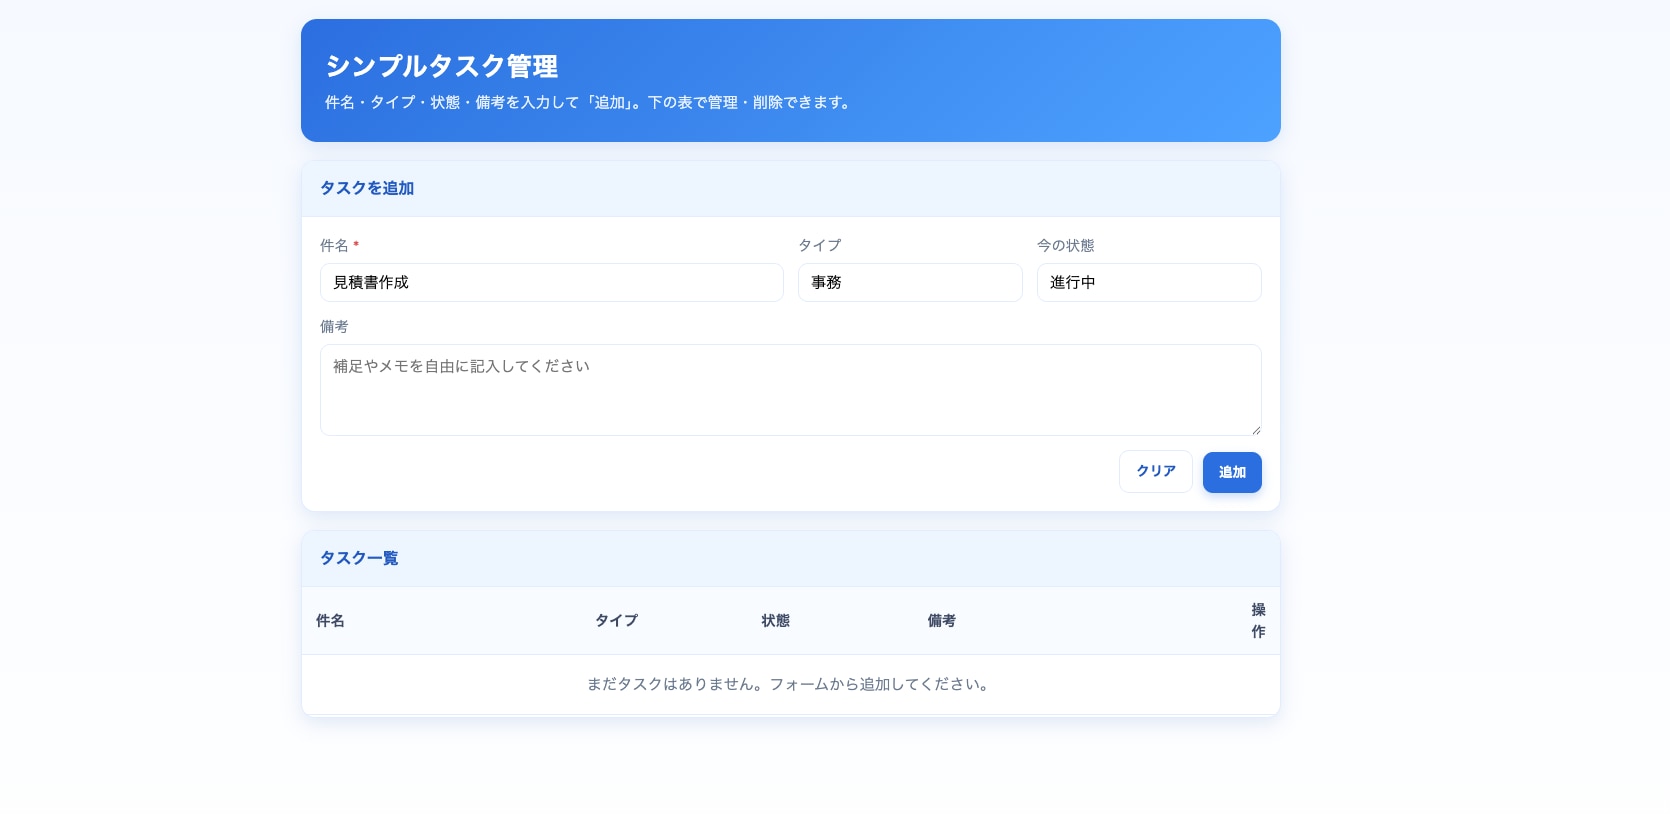Screen dimensions: 1670x814
Task: Click the 件名 label with red asterisk
Action: tap(338, 246)
